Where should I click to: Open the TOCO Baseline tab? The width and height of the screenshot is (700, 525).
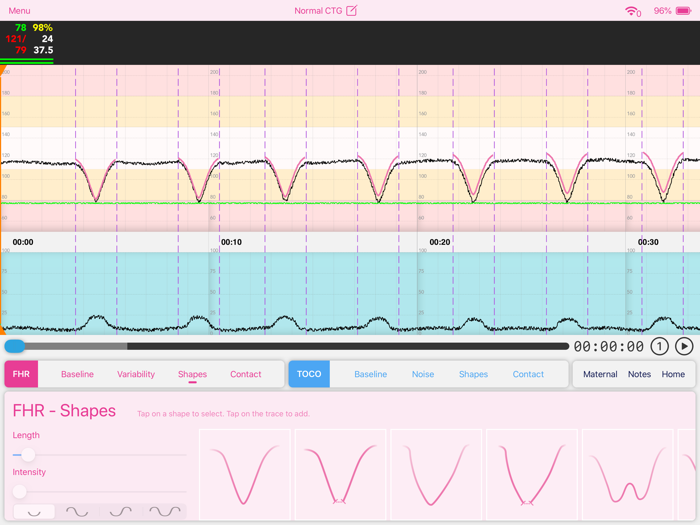tap(371, 374)
